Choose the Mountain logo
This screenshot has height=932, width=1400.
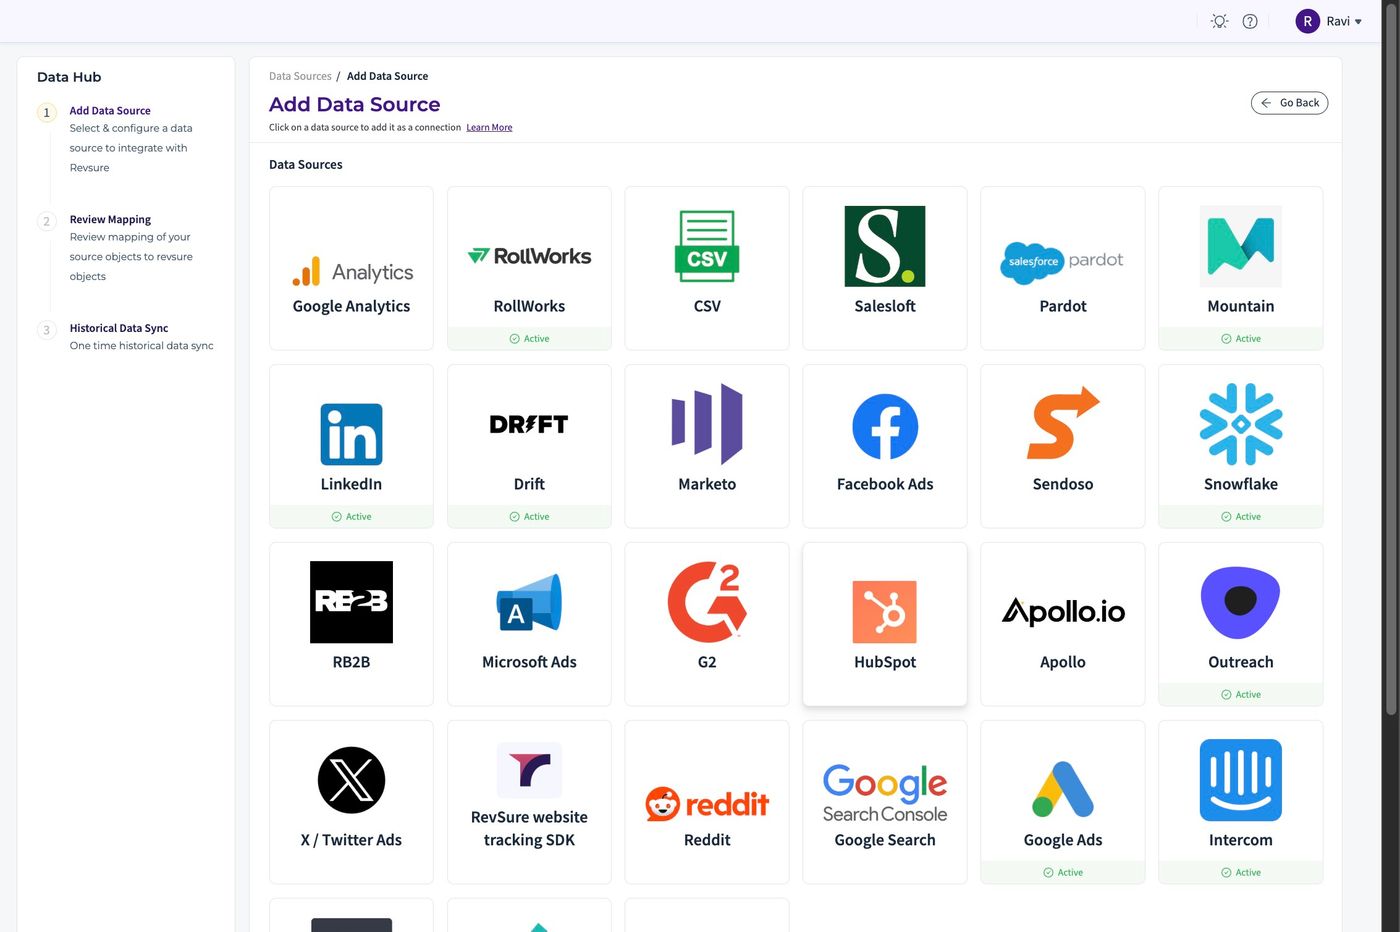click(1241, 246)
